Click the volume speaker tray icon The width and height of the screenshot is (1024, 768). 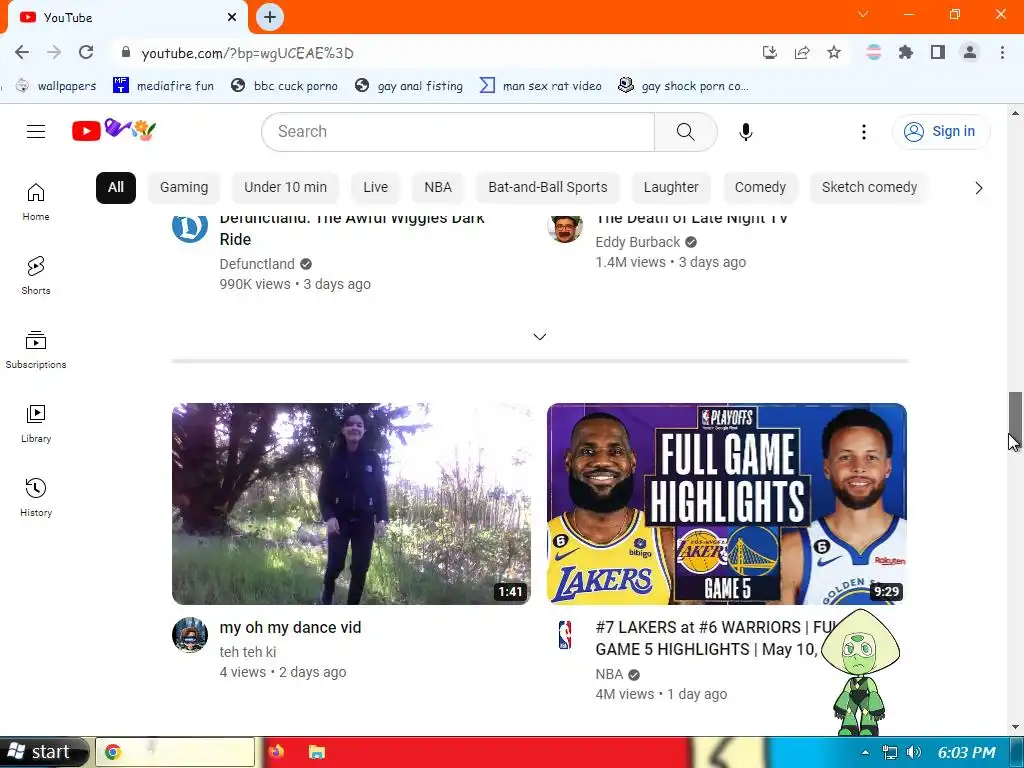[x=914, y=752]
